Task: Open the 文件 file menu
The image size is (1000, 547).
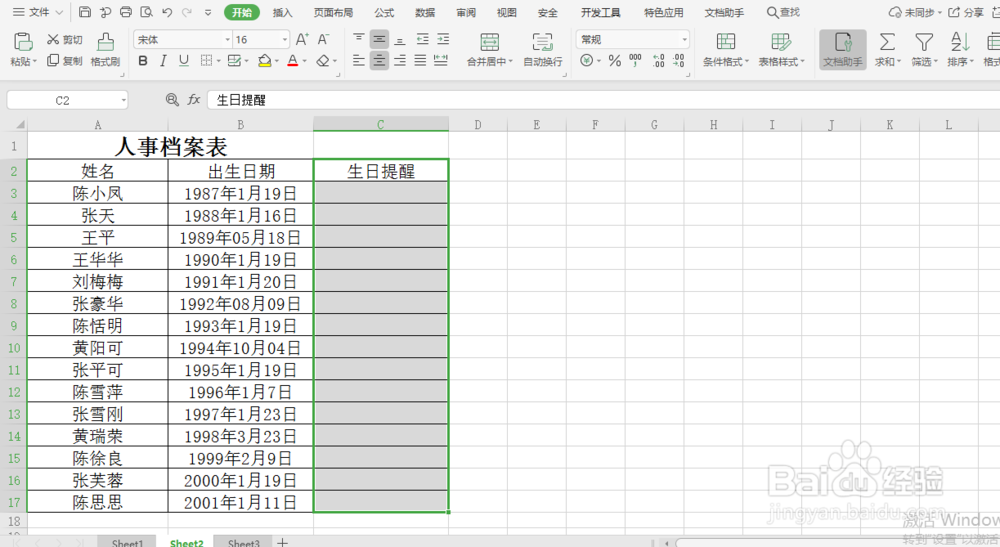Action: tap(38, 12)
